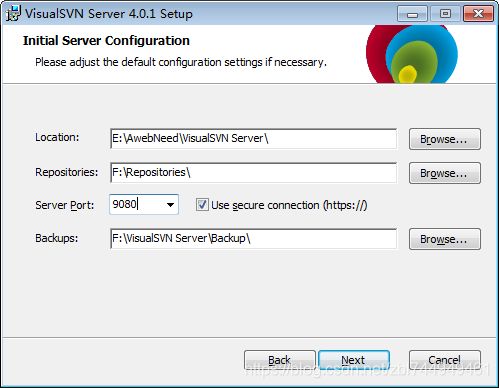
Task: Go Back to the previous setup step
Action: 280,360
